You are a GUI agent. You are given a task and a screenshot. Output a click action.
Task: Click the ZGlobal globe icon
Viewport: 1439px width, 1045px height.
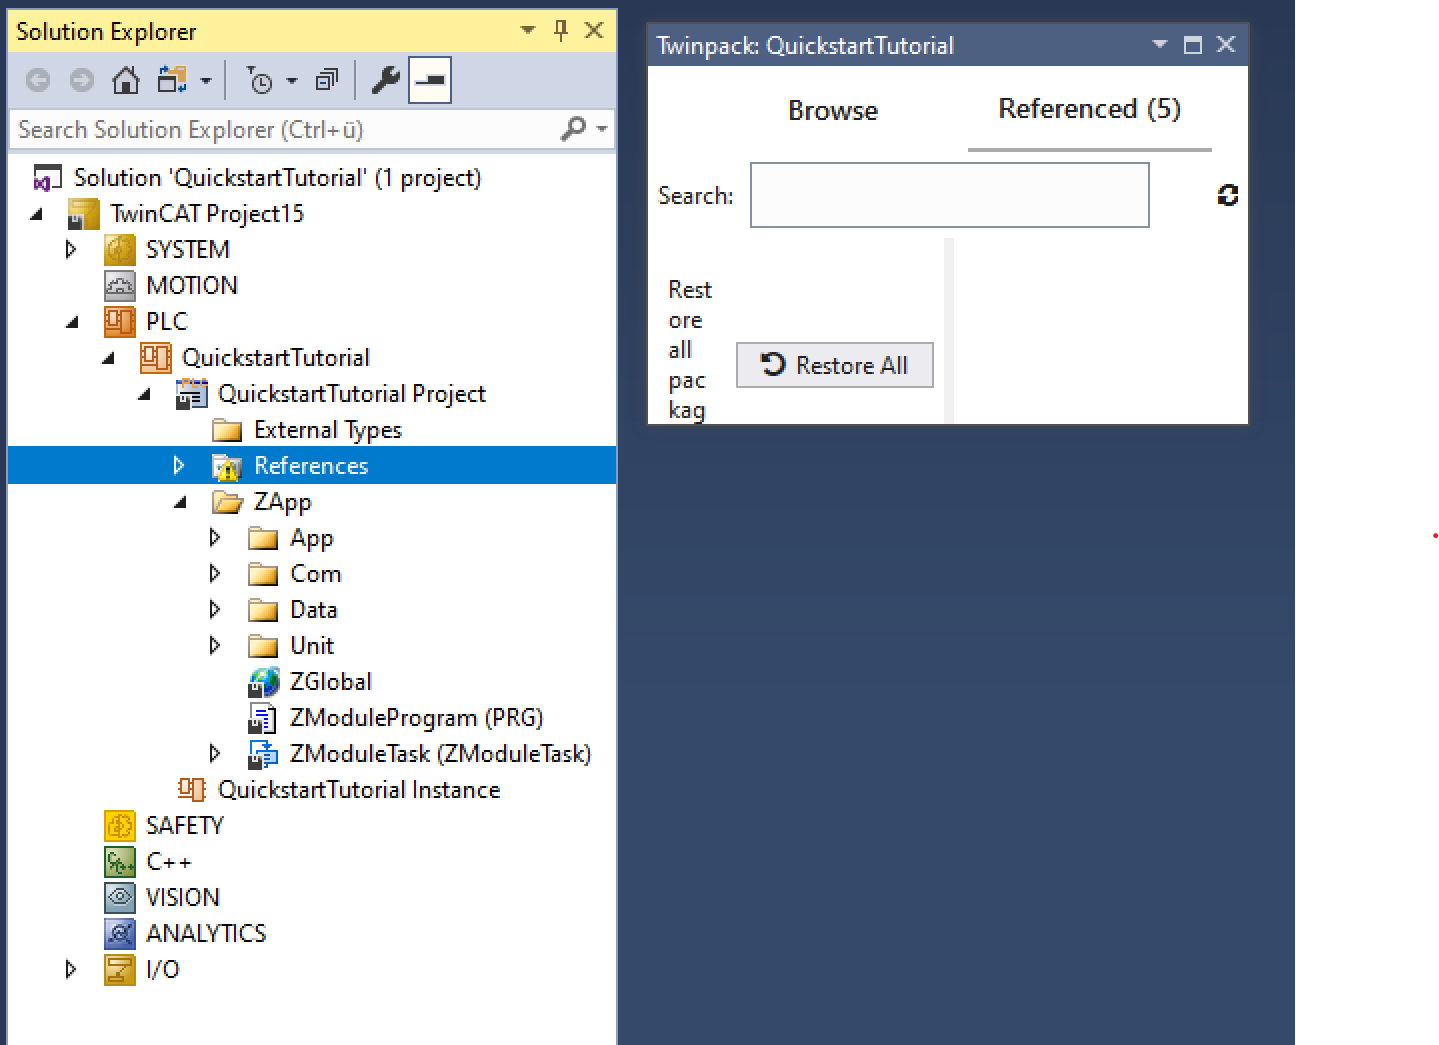pos(263,682)
